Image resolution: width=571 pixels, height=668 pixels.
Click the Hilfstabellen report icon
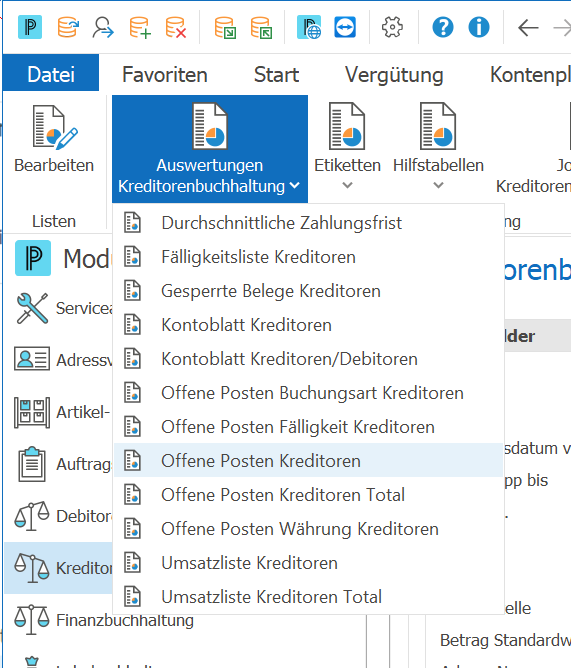click(438, 126)
